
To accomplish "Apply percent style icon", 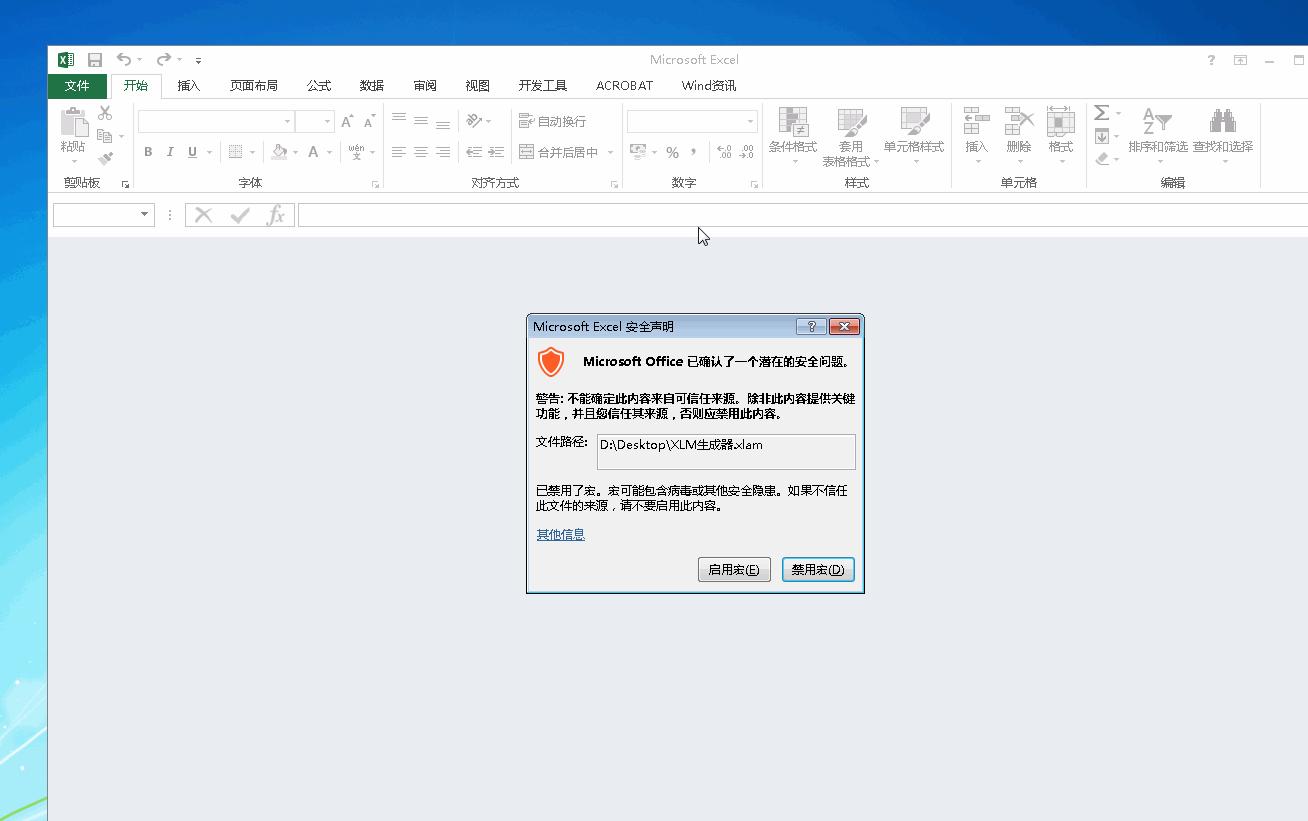I will coord(672,152).
